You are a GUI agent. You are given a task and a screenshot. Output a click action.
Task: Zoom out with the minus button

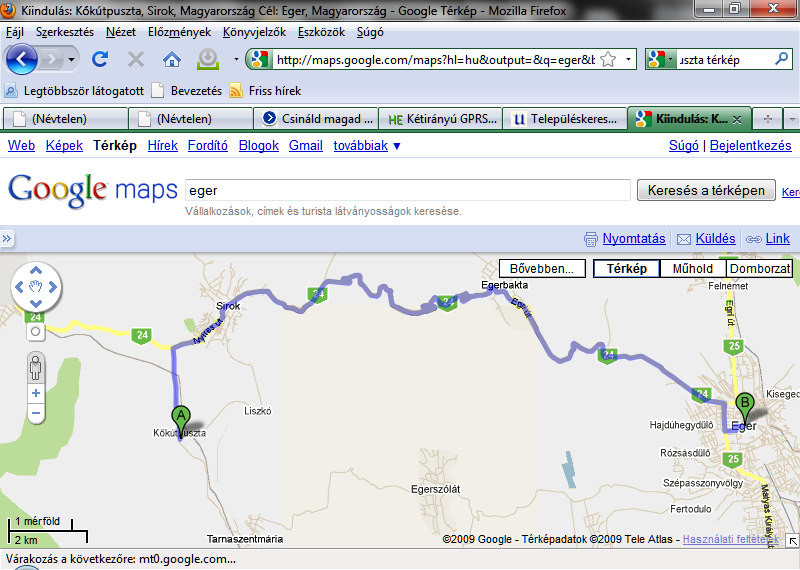point(36,413)
